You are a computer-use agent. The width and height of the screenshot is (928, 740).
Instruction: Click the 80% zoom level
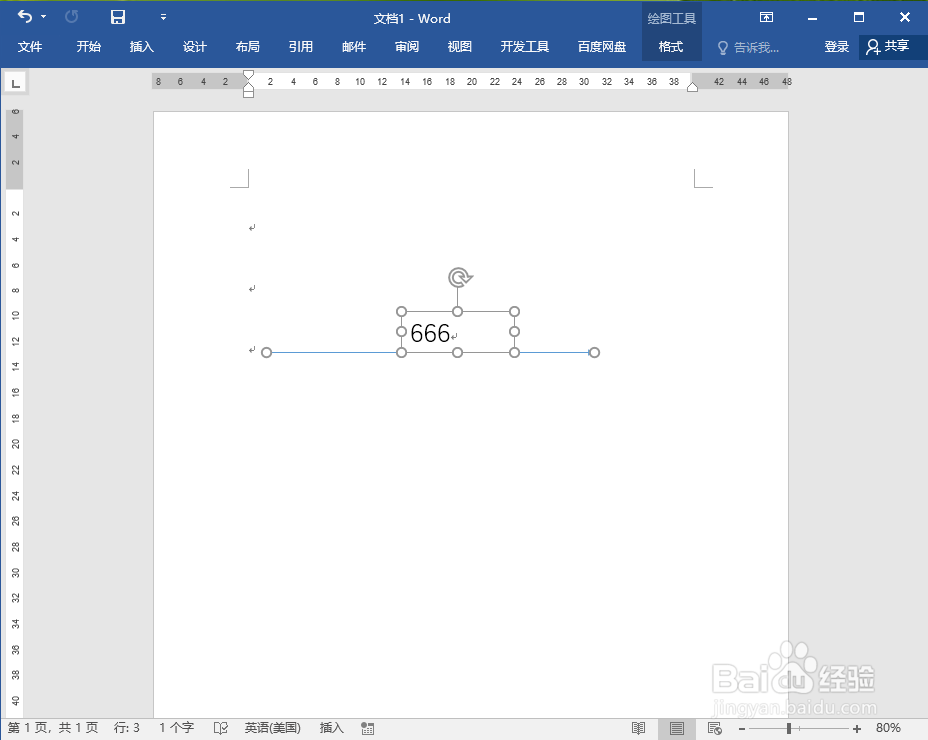click(x=888, y=728)
